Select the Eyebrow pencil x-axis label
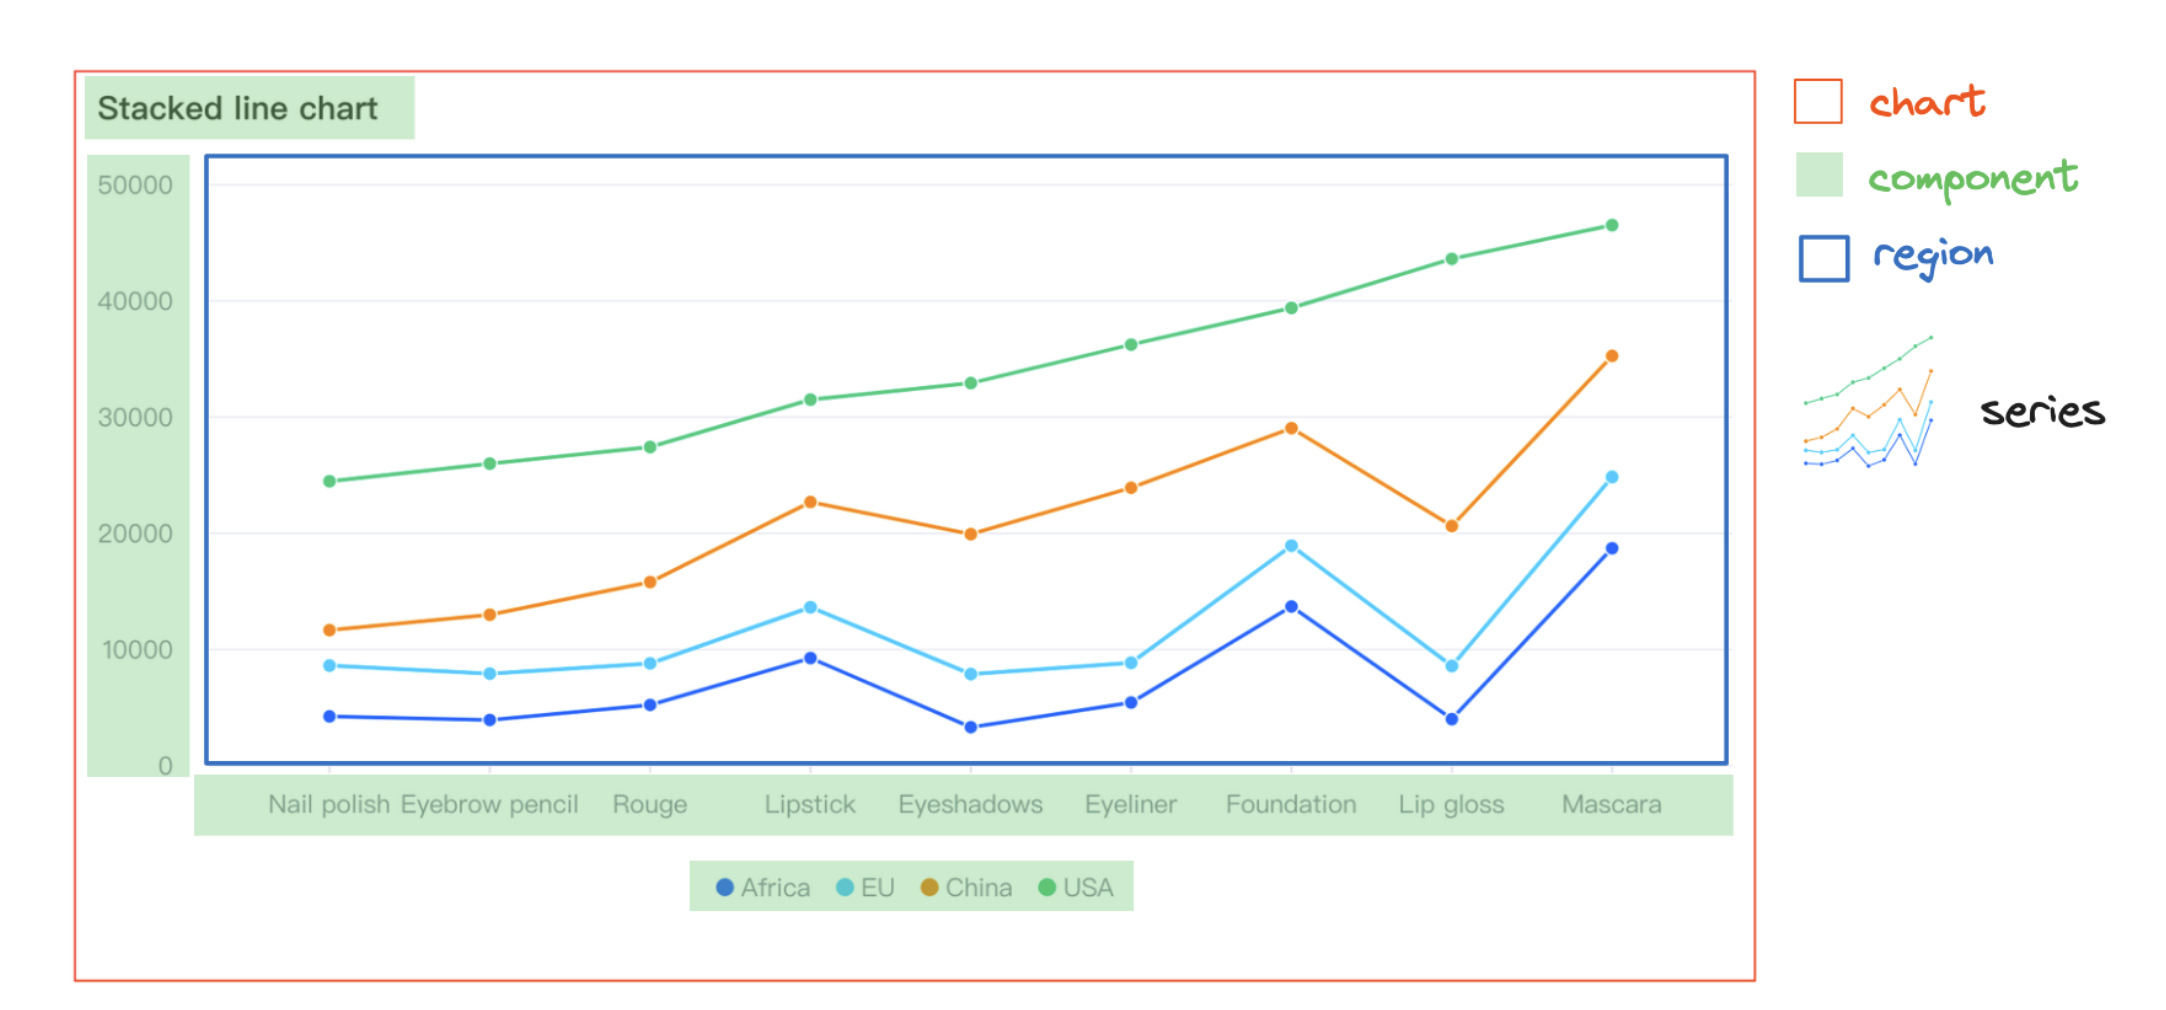 490,804
